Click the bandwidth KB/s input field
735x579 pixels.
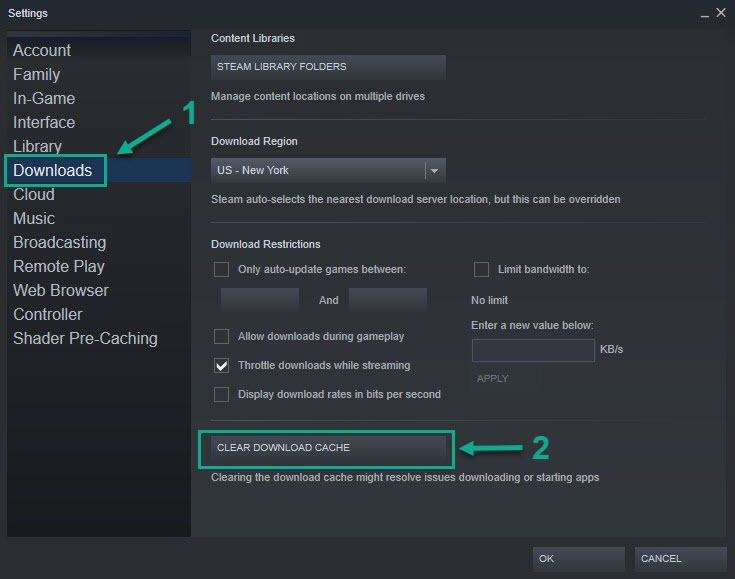click(533, 350)
